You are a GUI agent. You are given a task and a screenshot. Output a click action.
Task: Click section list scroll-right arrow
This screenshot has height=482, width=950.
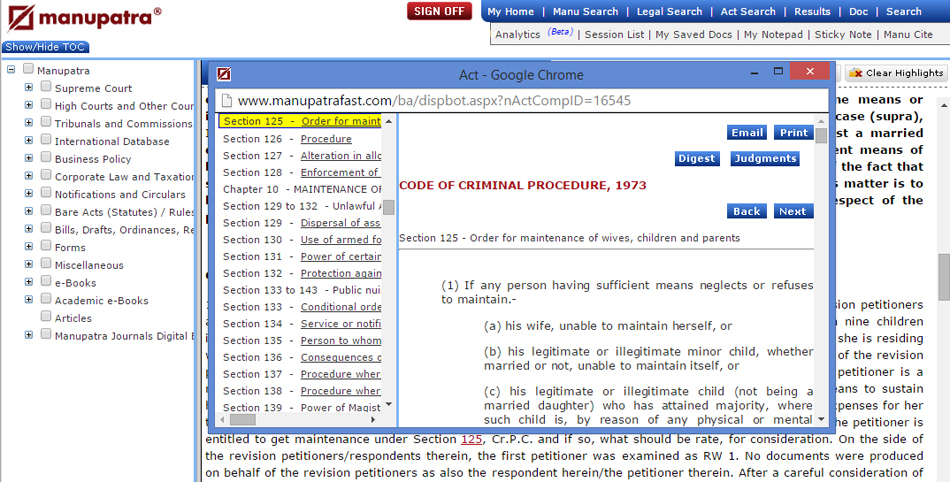373,419
